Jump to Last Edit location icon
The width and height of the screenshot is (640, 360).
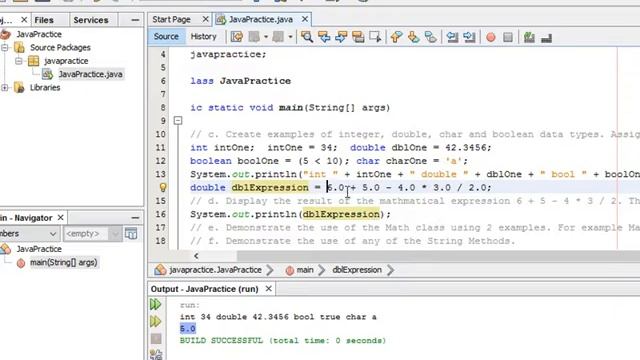tap(237, 37)
